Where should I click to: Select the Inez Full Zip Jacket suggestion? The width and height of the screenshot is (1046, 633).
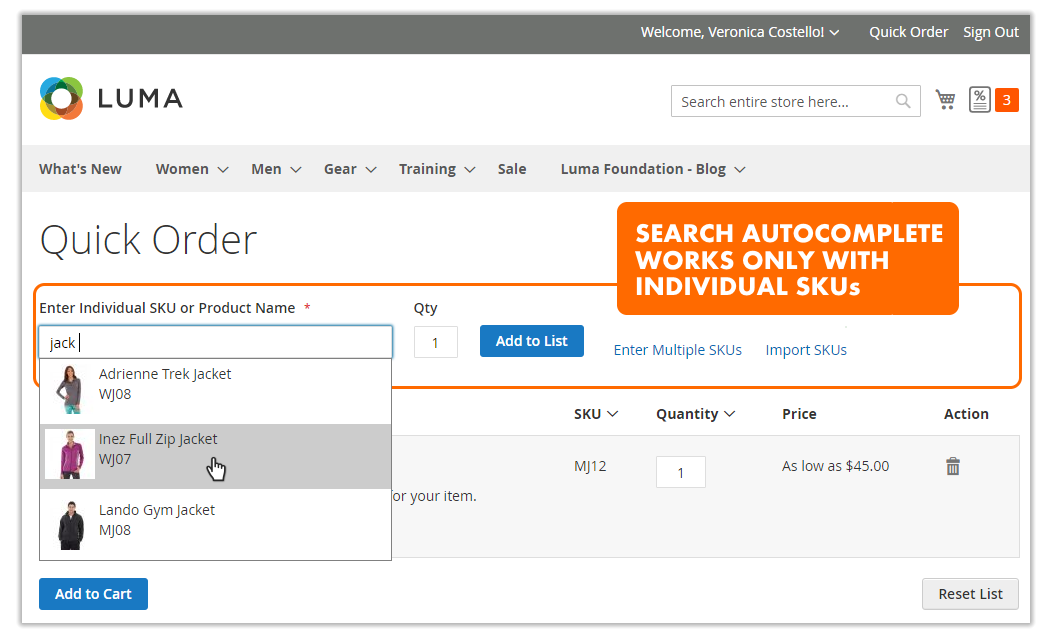(x=215, y=456)
